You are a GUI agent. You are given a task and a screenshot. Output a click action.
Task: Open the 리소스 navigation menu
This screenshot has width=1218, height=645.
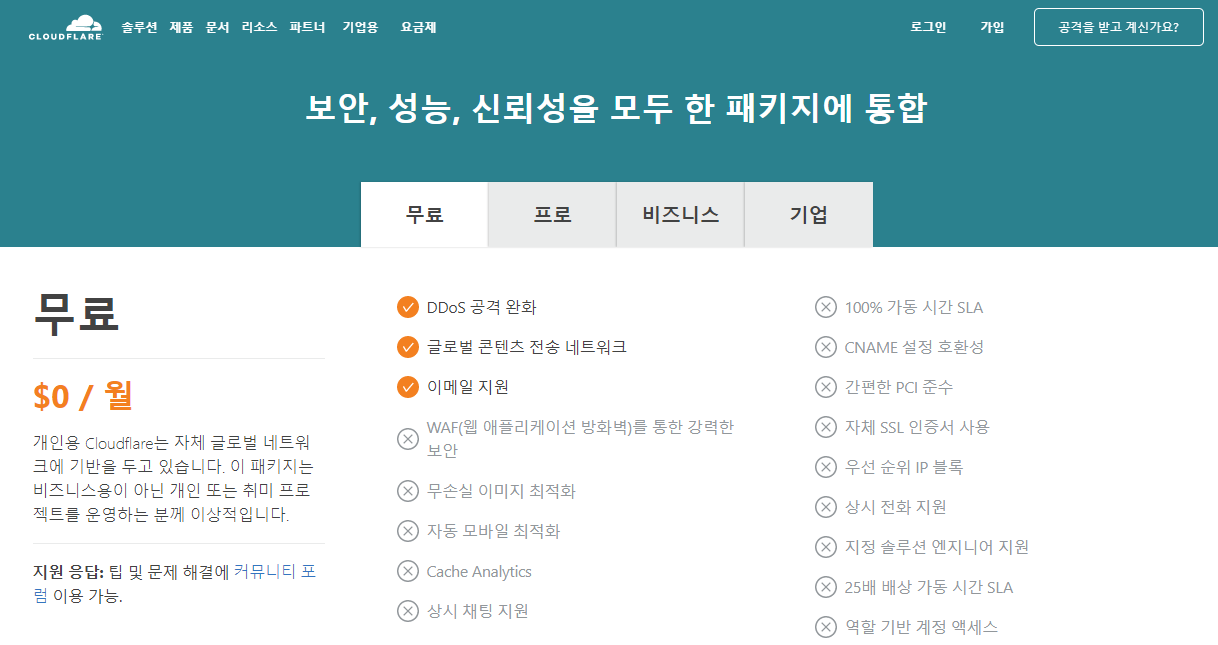coord(259,27)
